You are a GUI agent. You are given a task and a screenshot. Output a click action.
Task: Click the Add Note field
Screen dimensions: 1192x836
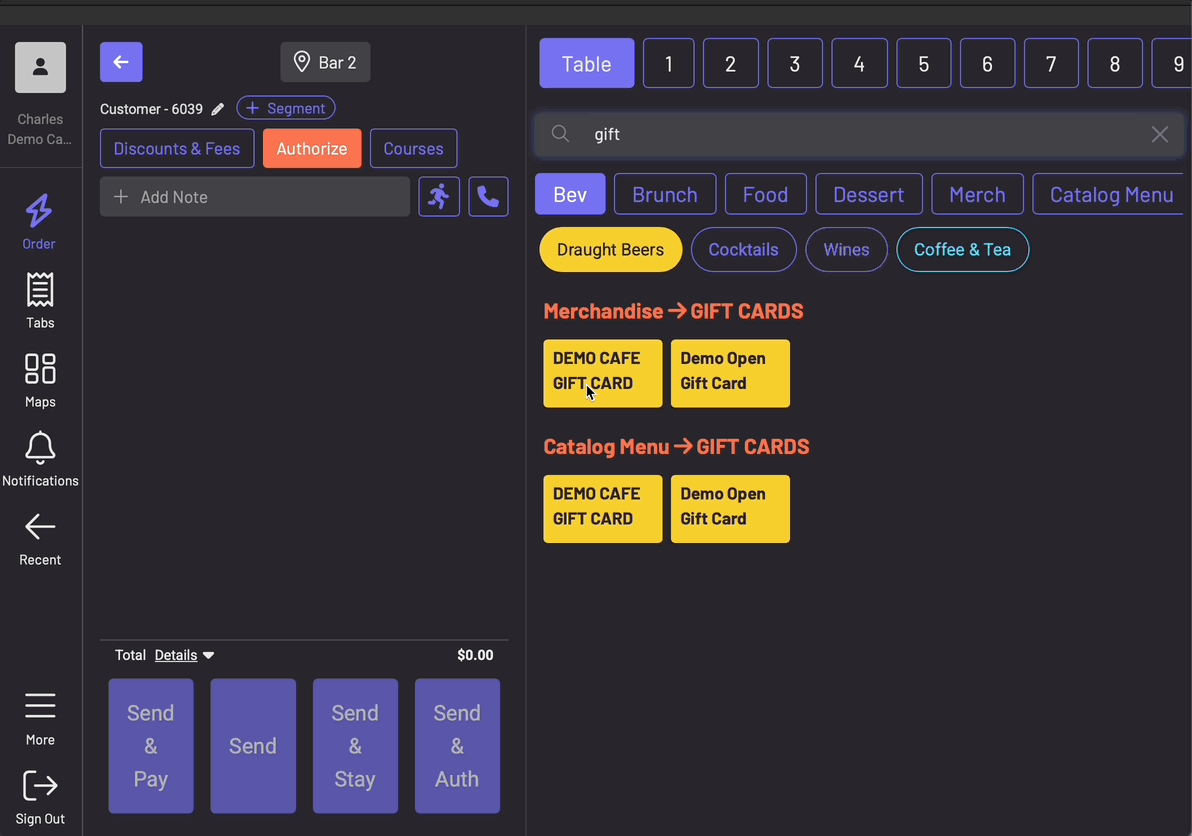[x=255, y=197]
